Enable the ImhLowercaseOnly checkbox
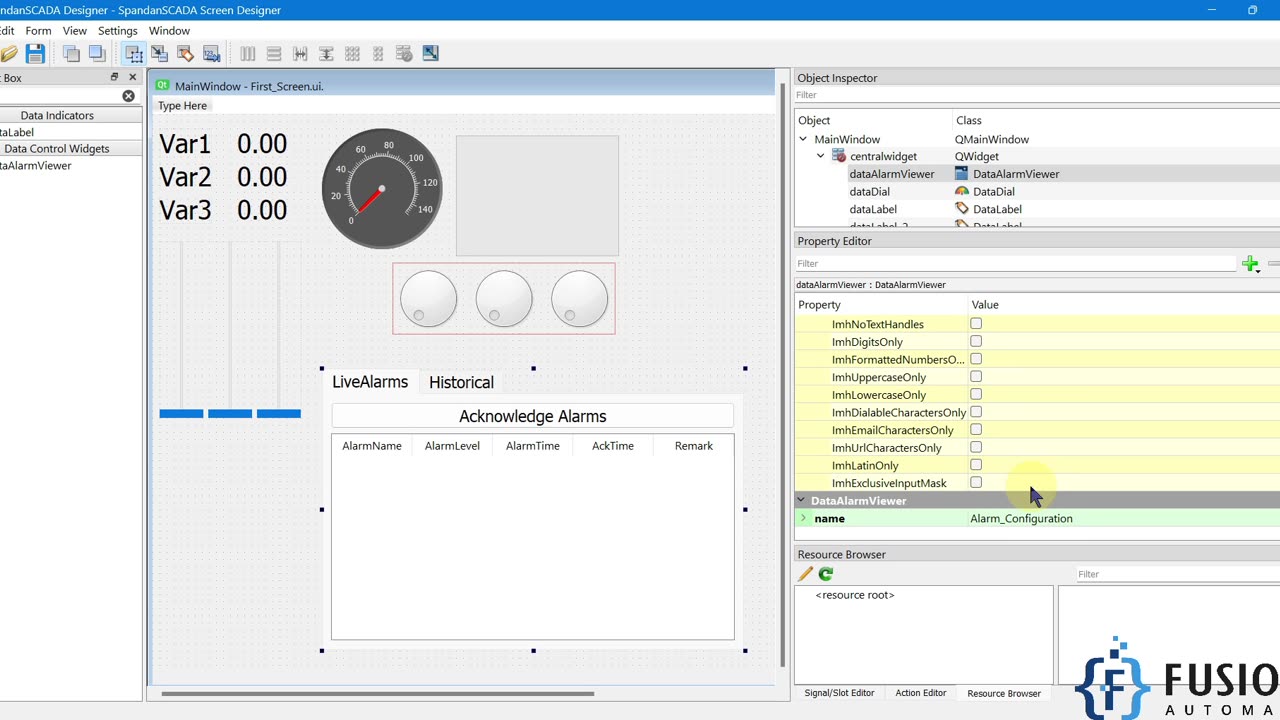Screen dimensions: 1280x720 976,394
